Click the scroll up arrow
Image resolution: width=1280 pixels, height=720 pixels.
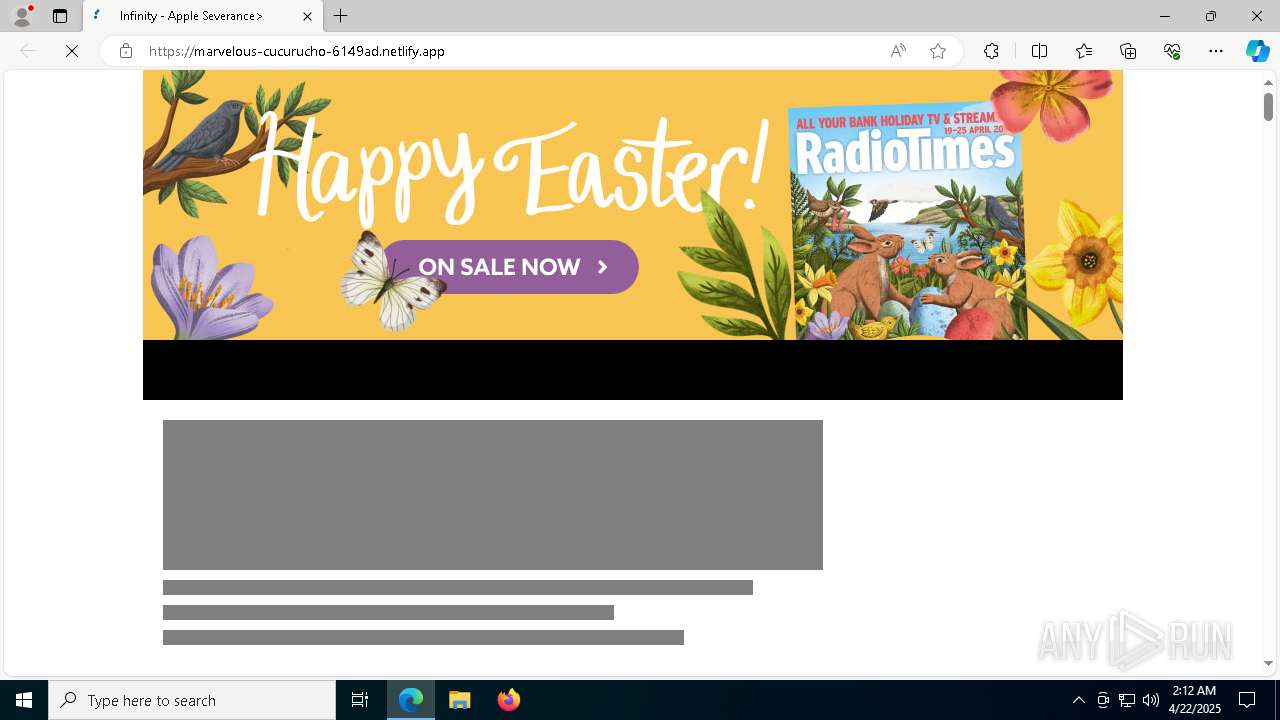[1268, 82]
